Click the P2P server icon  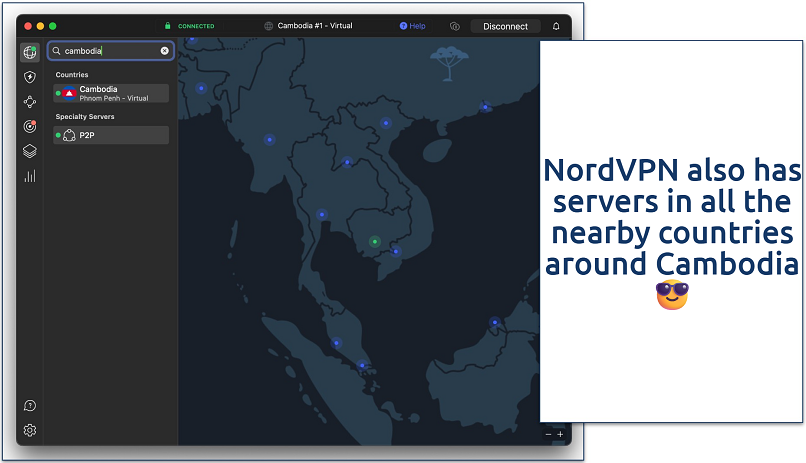(69, 135)
